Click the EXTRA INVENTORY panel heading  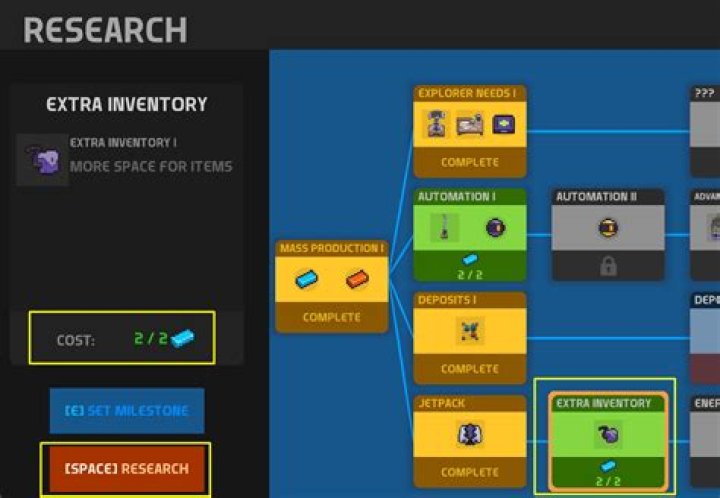click(127, 105)
